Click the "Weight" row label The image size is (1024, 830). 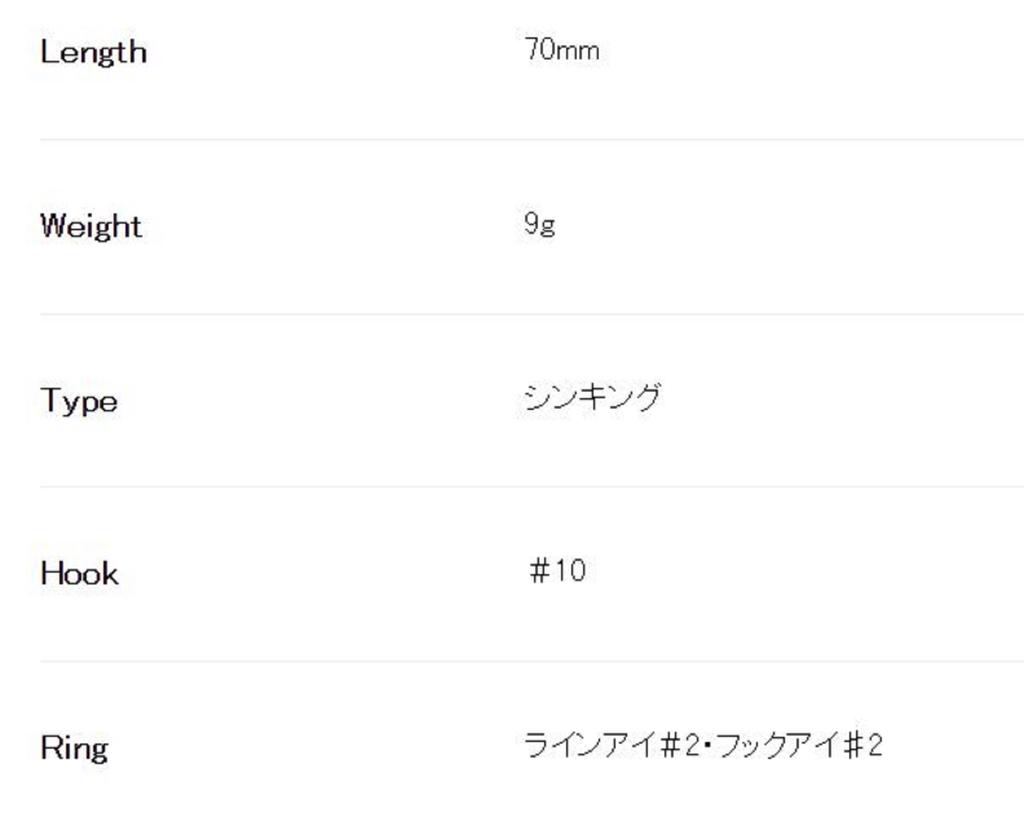(x=91, y=226)
